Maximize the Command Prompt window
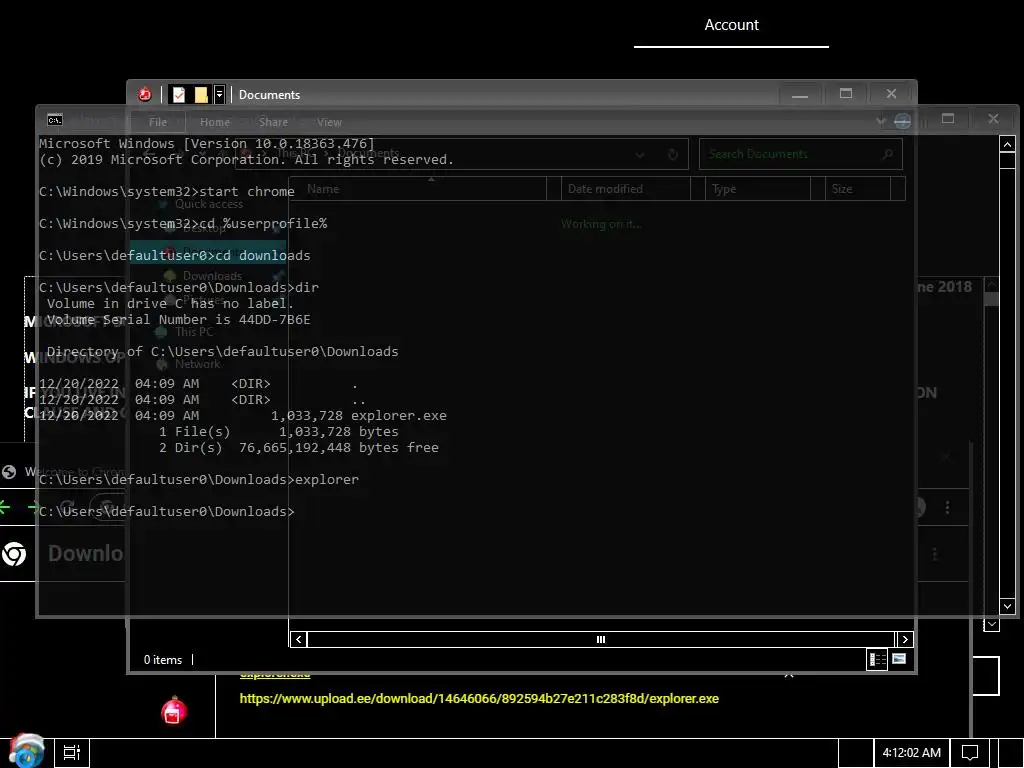 [948, 118]
